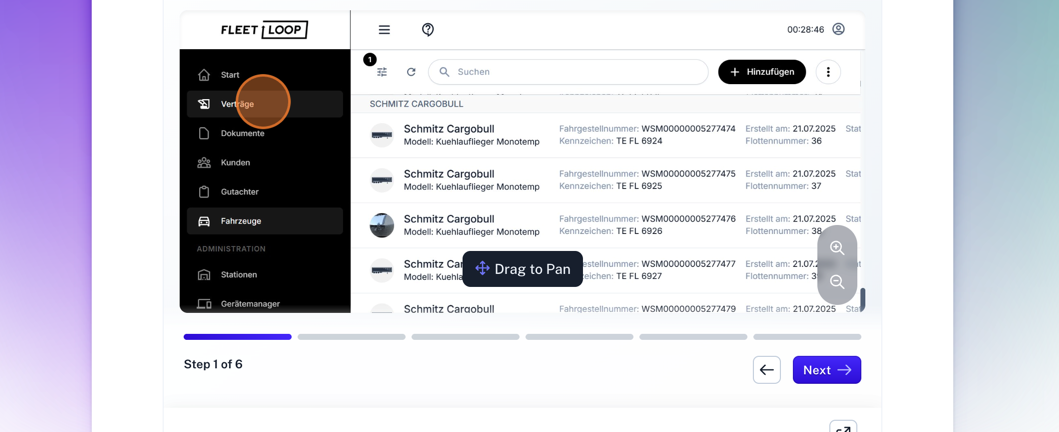Click the back arrow button

767,370
